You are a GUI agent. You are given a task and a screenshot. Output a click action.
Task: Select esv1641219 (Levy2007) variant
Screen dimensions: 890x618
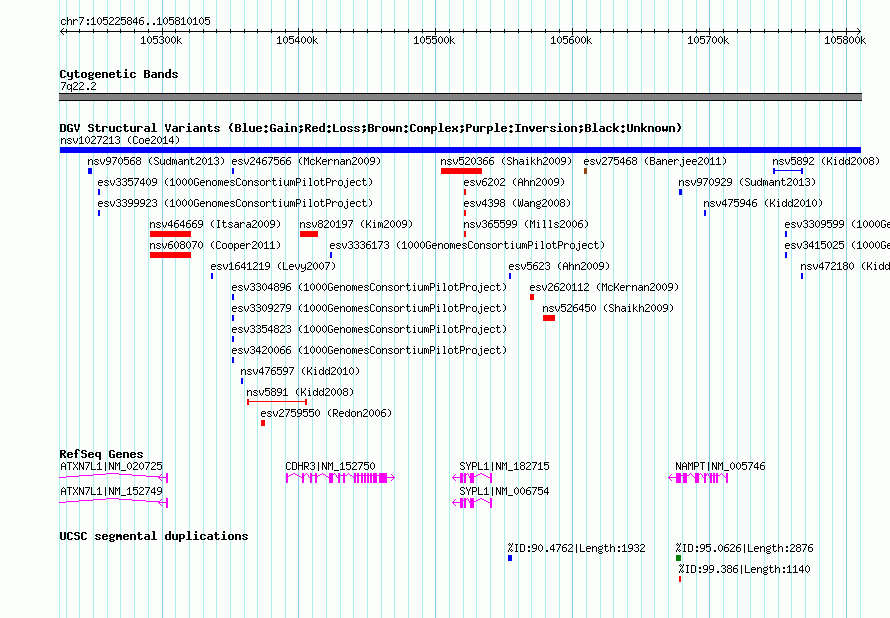pos(273,266)
